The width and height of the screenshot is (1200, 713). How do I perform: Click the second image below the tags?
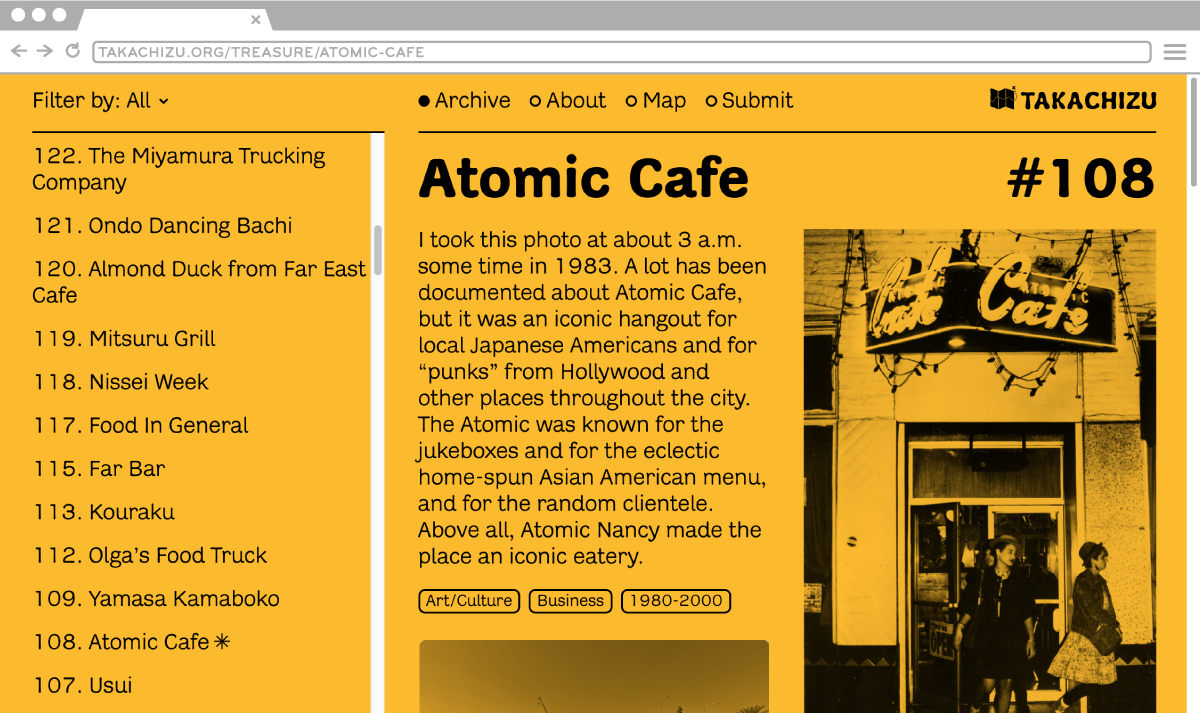594,677
